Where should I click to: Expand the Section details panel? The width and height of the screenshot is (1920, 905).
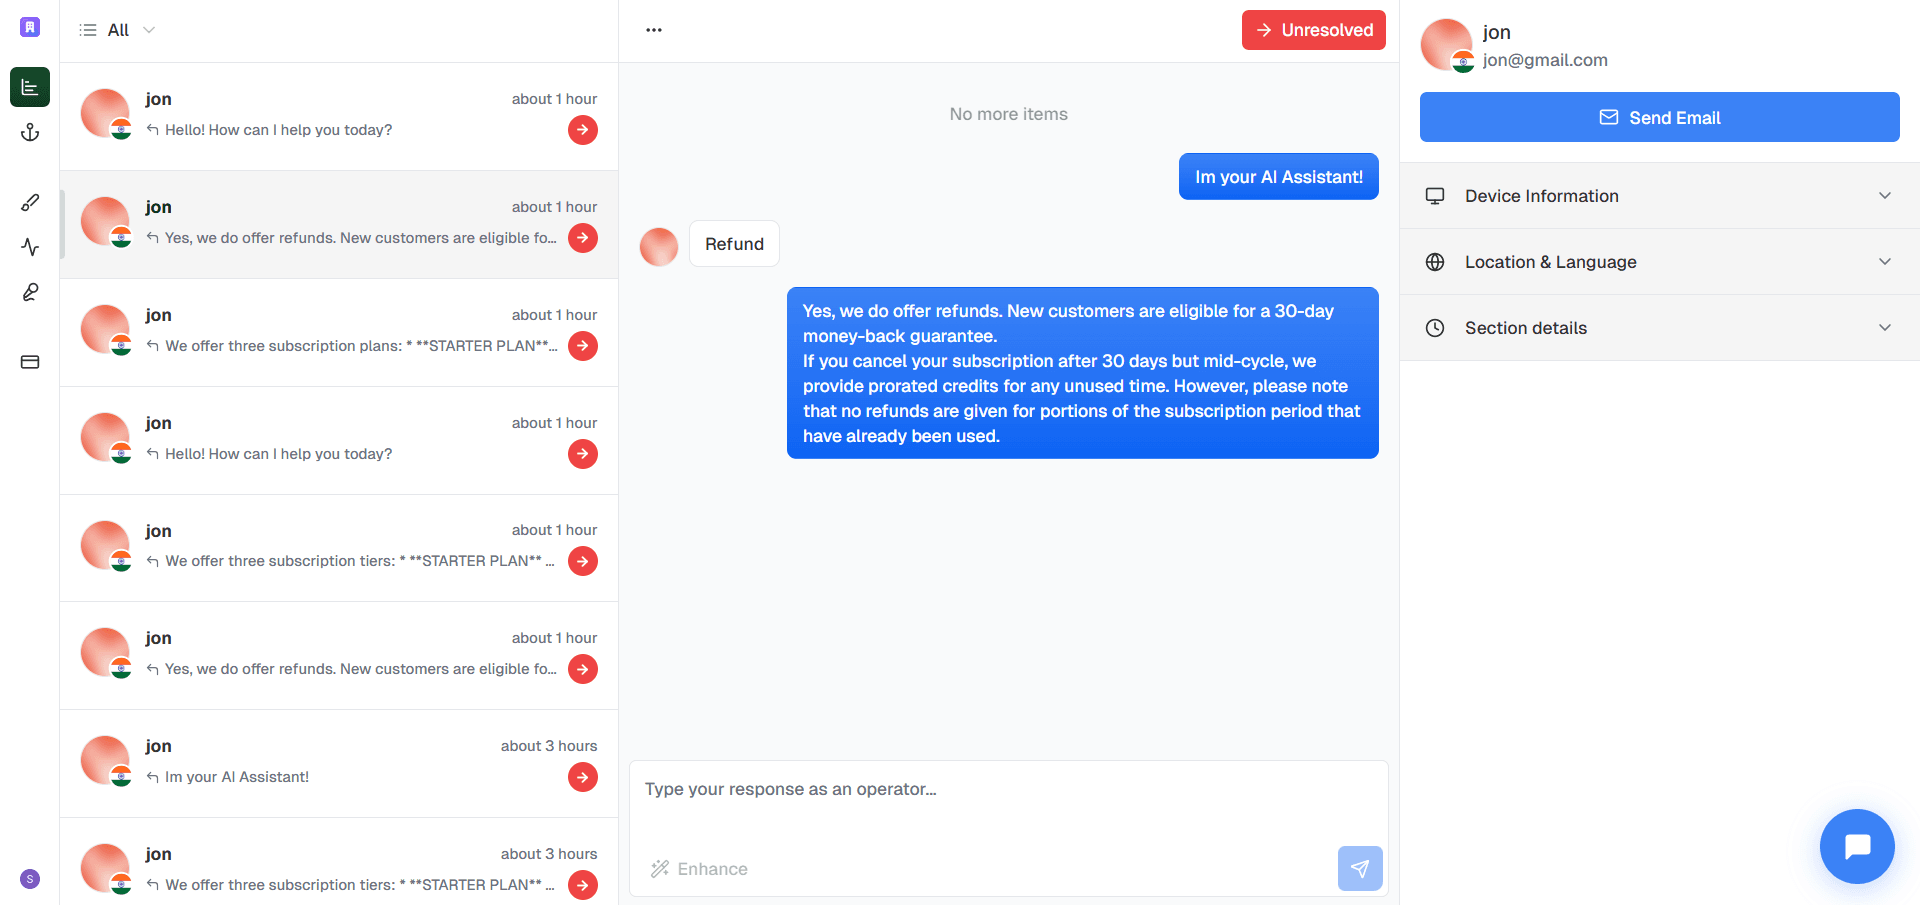1660,328
